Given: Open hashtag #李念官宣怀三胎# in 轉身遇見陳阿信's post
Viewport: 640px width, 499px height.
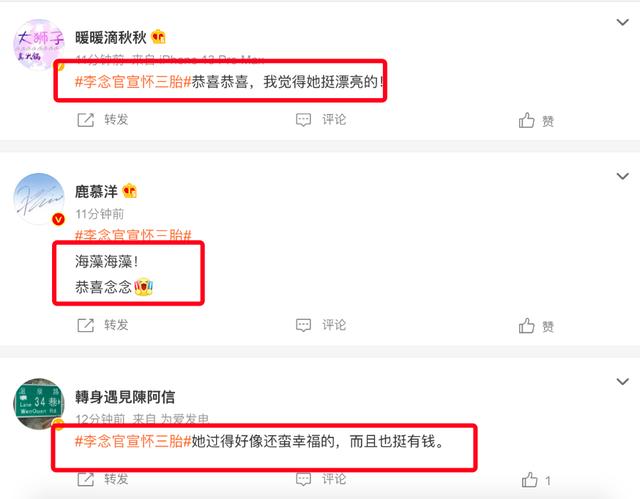Looking at the screenshot, I should coord(133,441).
